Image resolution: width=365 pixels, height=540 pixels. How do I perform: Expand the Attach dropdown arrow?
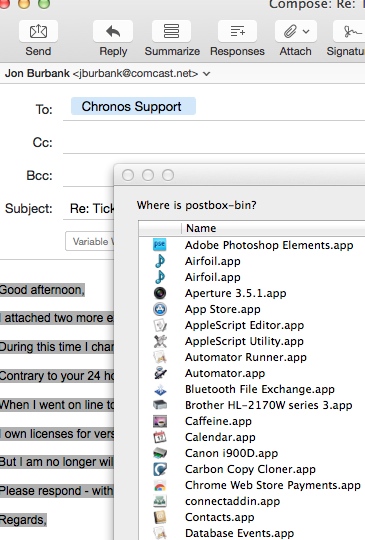click(x=306, y=31)
